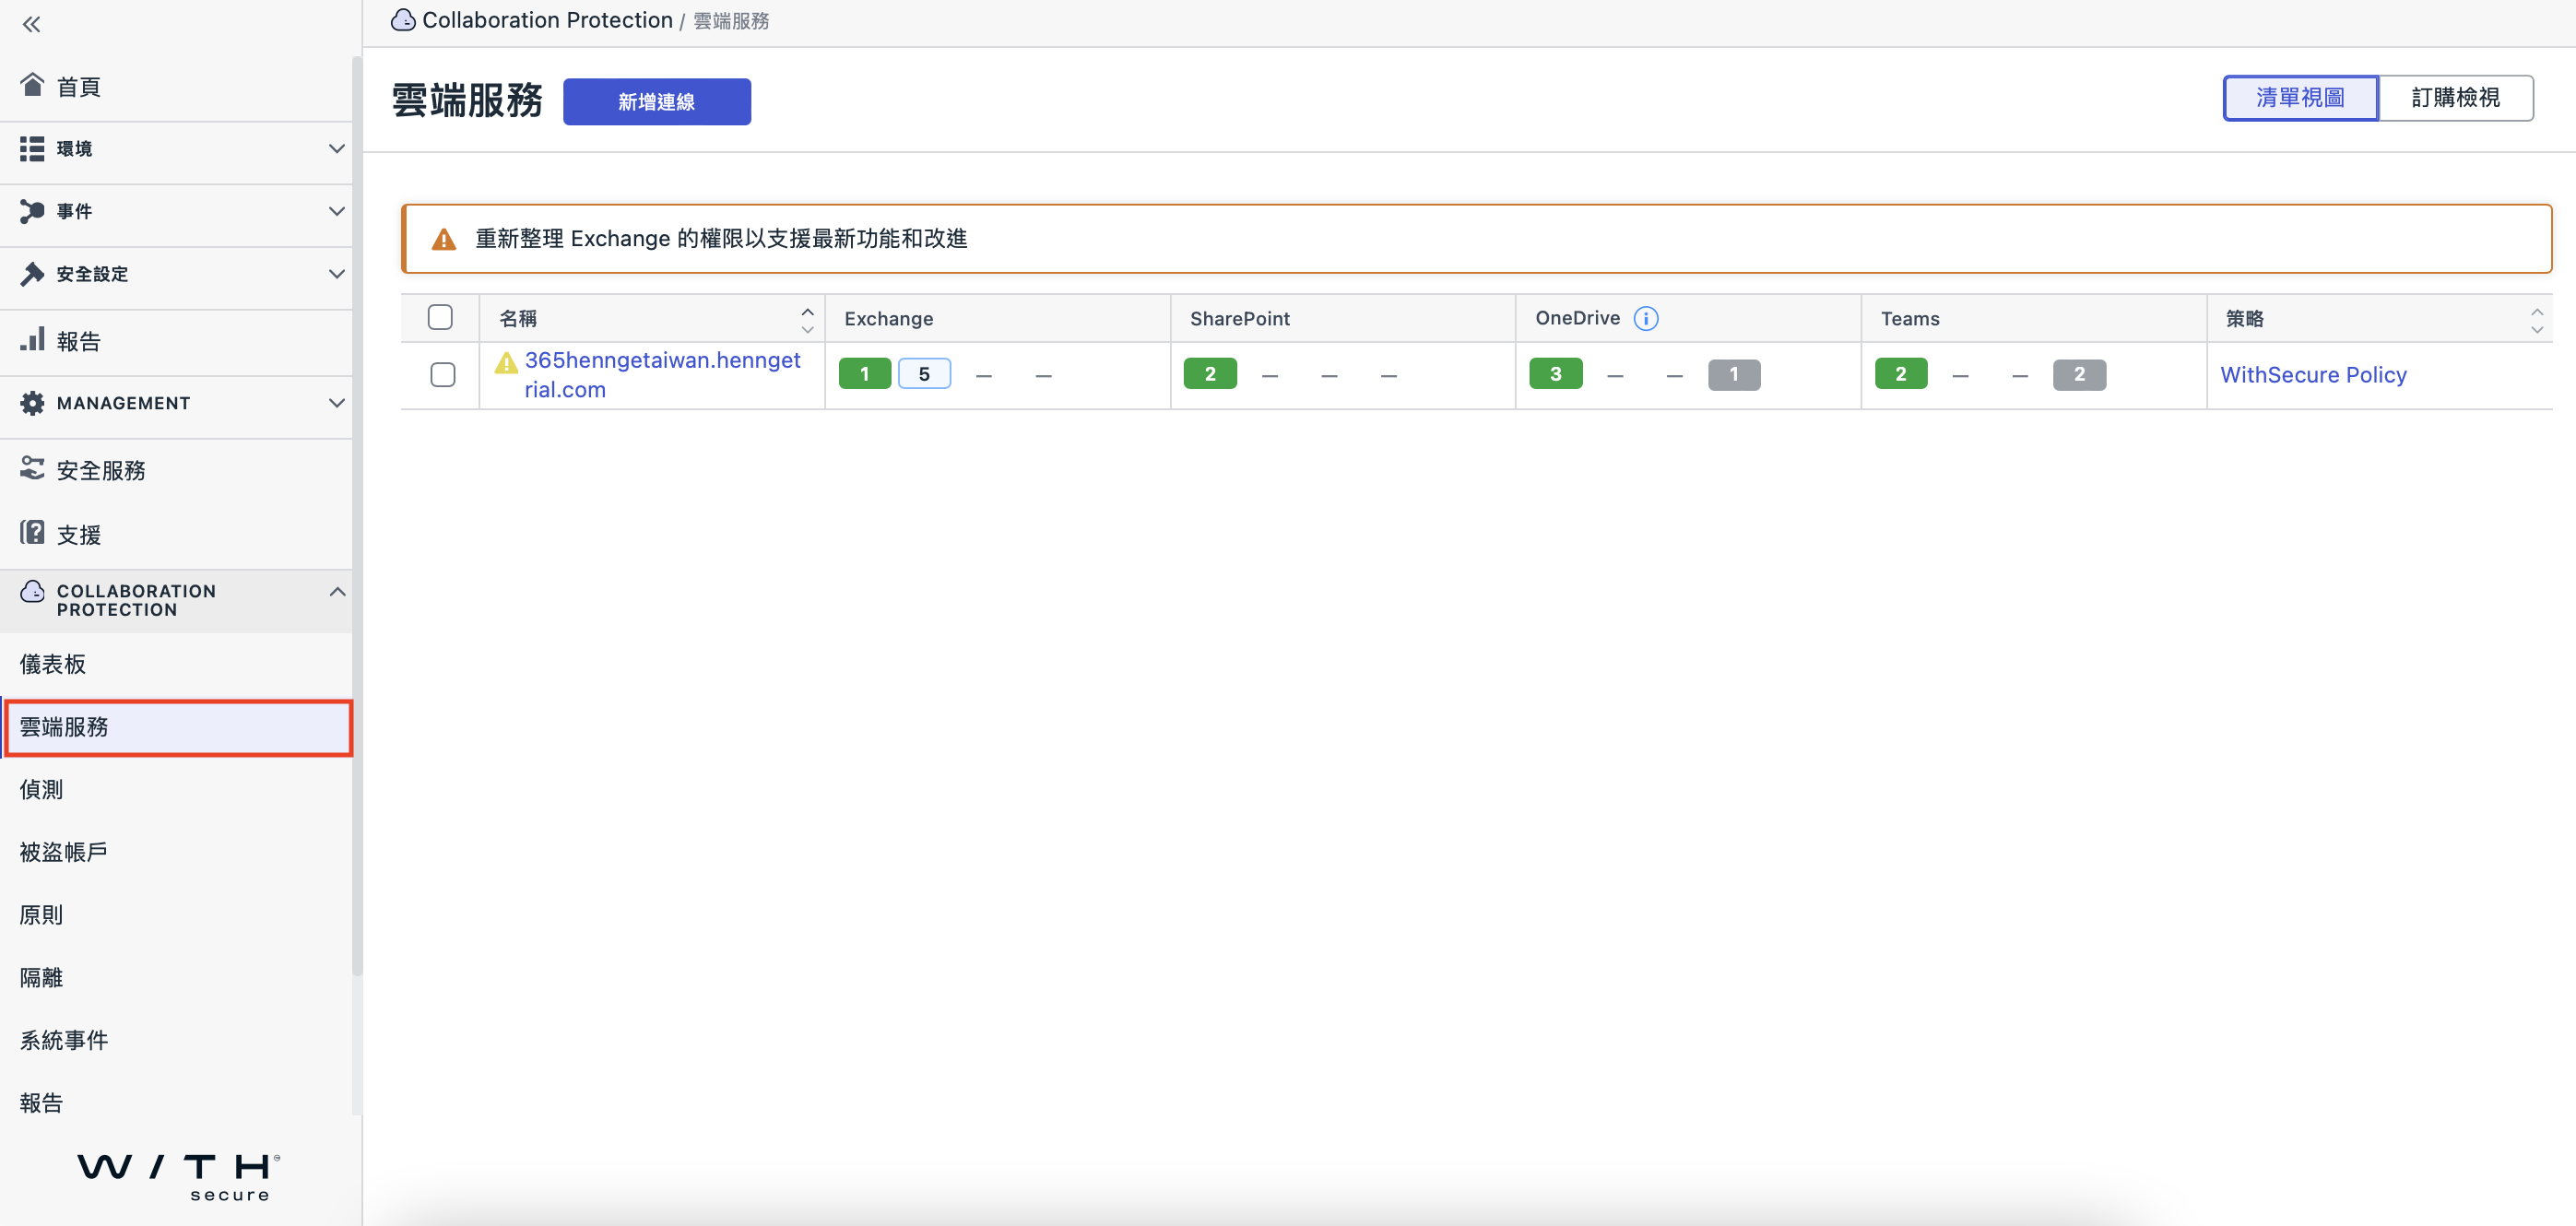The image size is (2576, 1226).
Task: Click the Exchange permission refresh alert text
Action: tap(721, 239)
